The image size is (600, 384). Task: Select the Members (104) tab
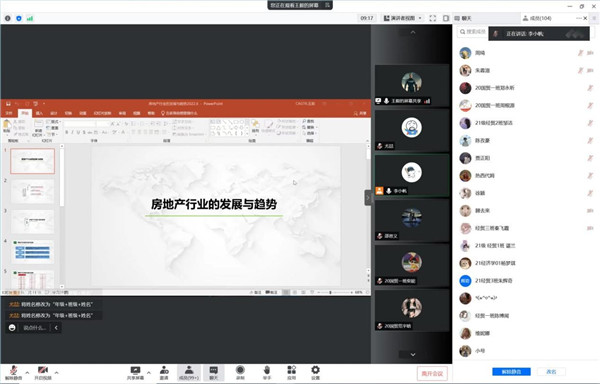[537, 18]
